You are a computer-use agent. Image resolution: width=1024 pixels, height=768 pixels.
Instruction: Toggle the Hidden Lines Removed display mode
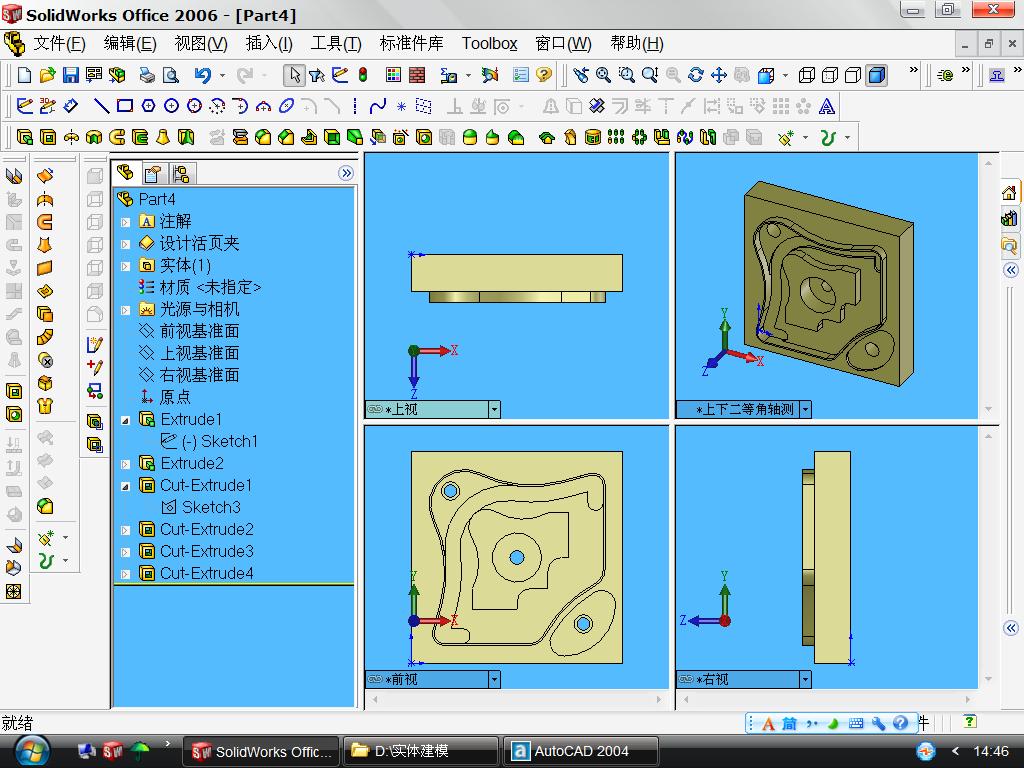click(853, 75)
